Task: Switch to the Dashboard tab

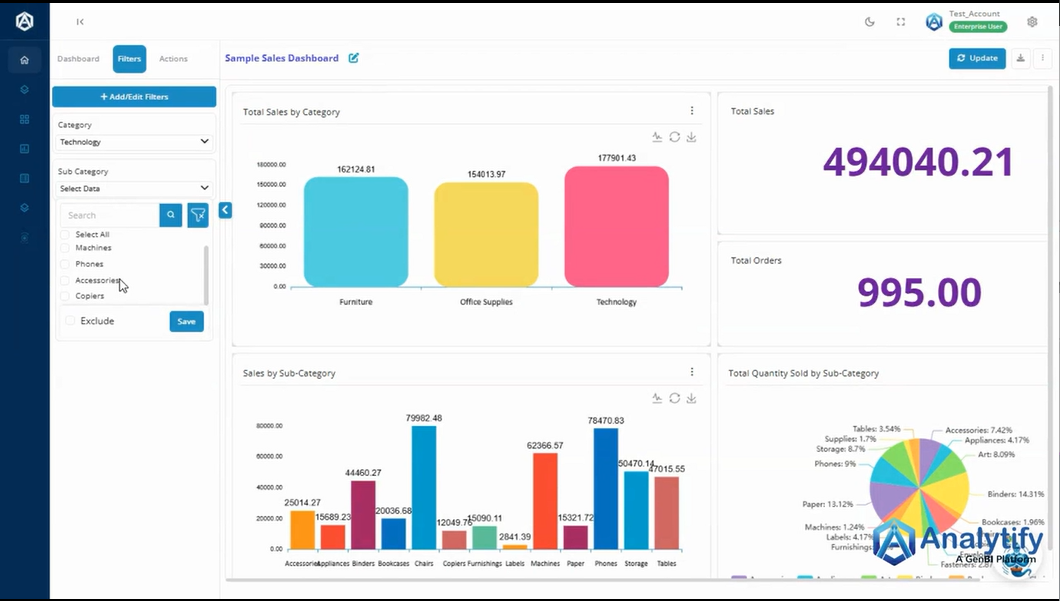Action: click(x=78, y=59)
